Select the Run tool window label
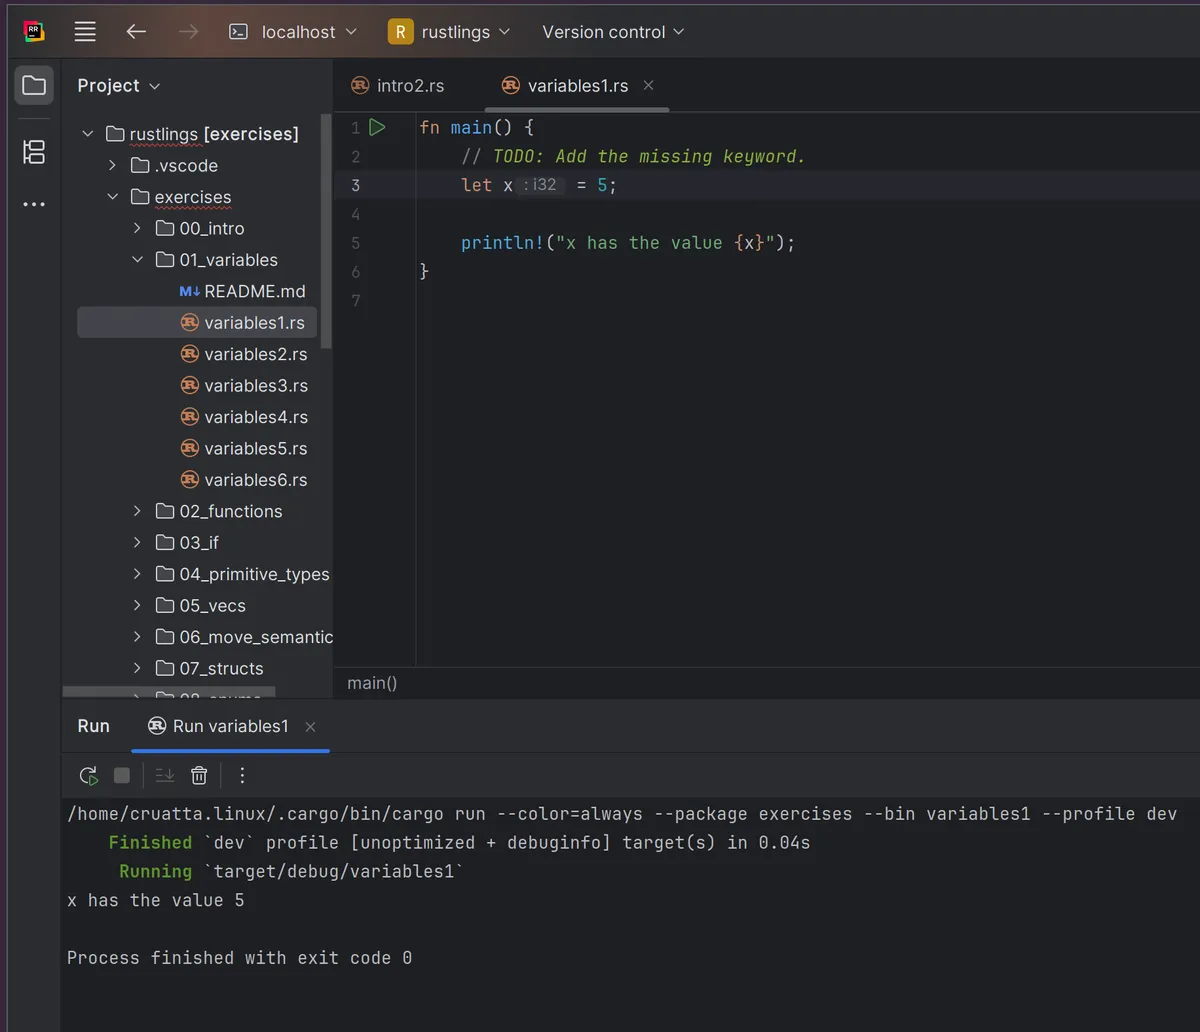The height and width of the screenshot is (1032, 1200). coord(94,726)
